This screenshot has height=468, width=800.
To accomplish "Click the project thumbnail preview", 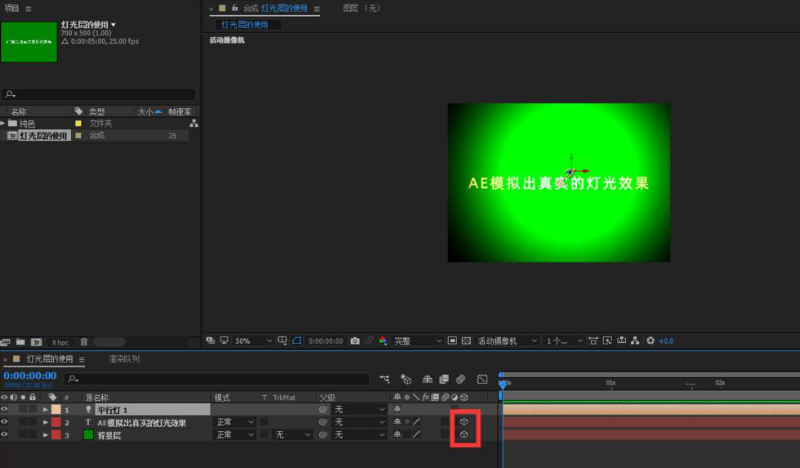I will [x=29, y=42].
